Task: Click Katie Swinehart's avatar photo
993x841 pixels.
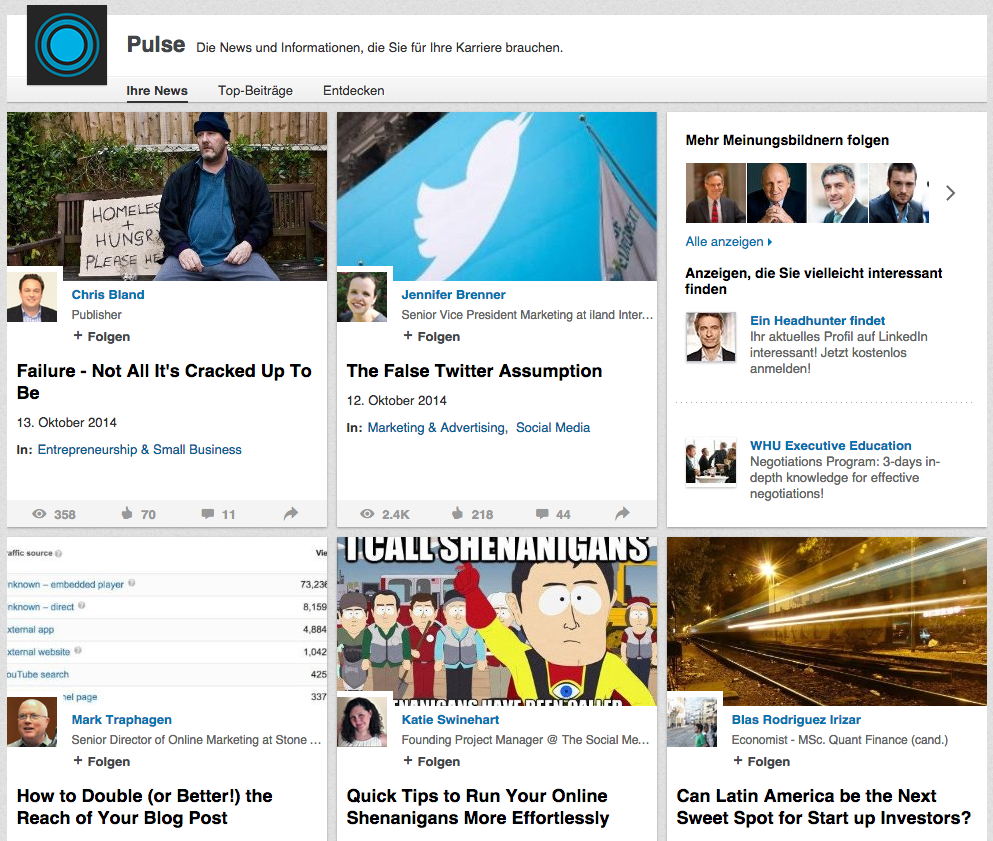Action: coord(362,722)
